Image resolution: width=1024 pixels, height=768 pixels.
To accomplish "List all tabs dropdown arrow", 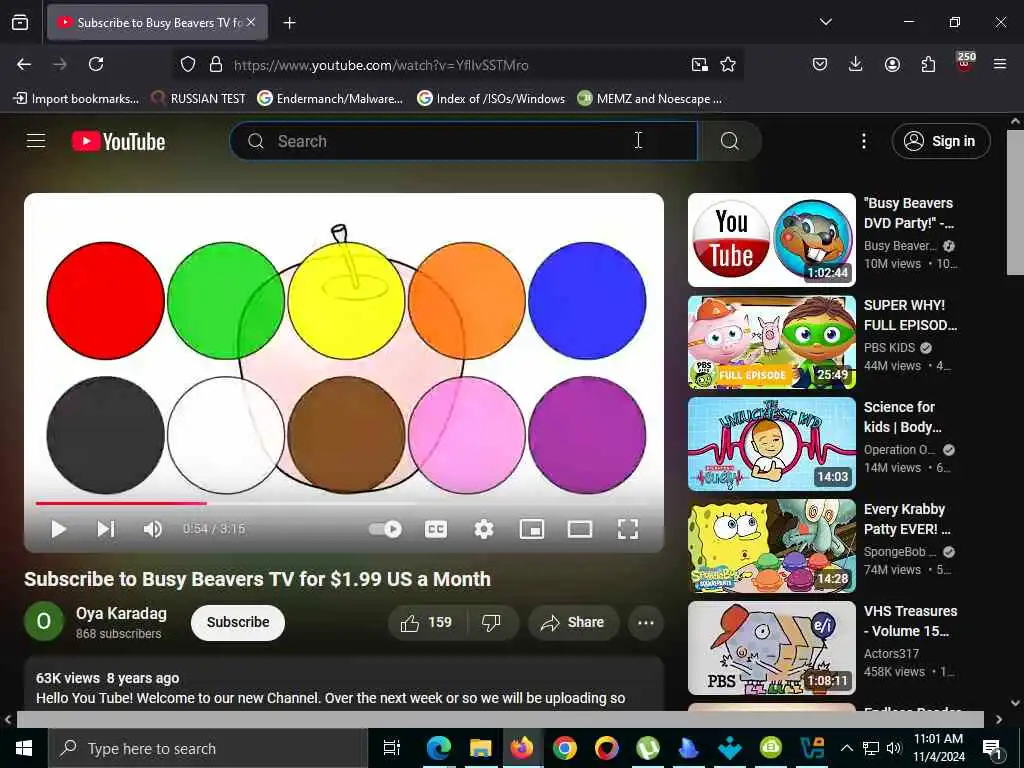I will [825, 22].
